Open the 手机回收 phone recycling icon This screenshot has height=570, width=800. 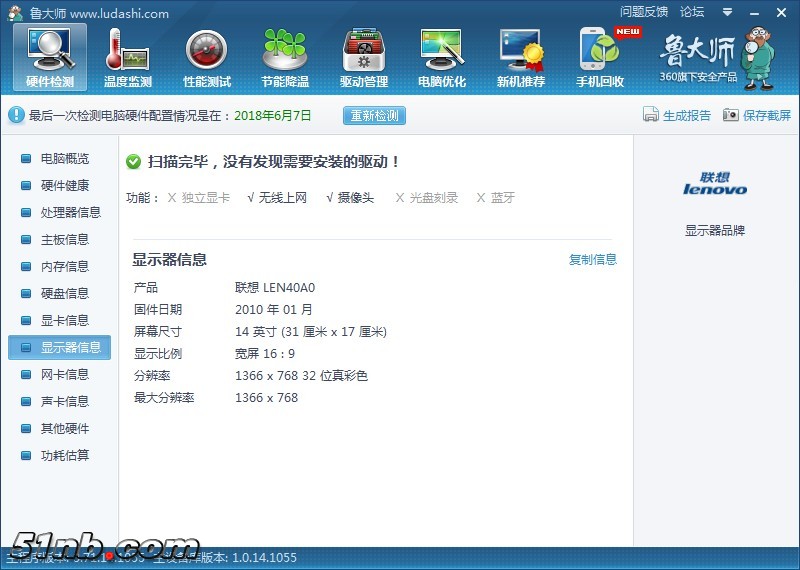(600, 57)
